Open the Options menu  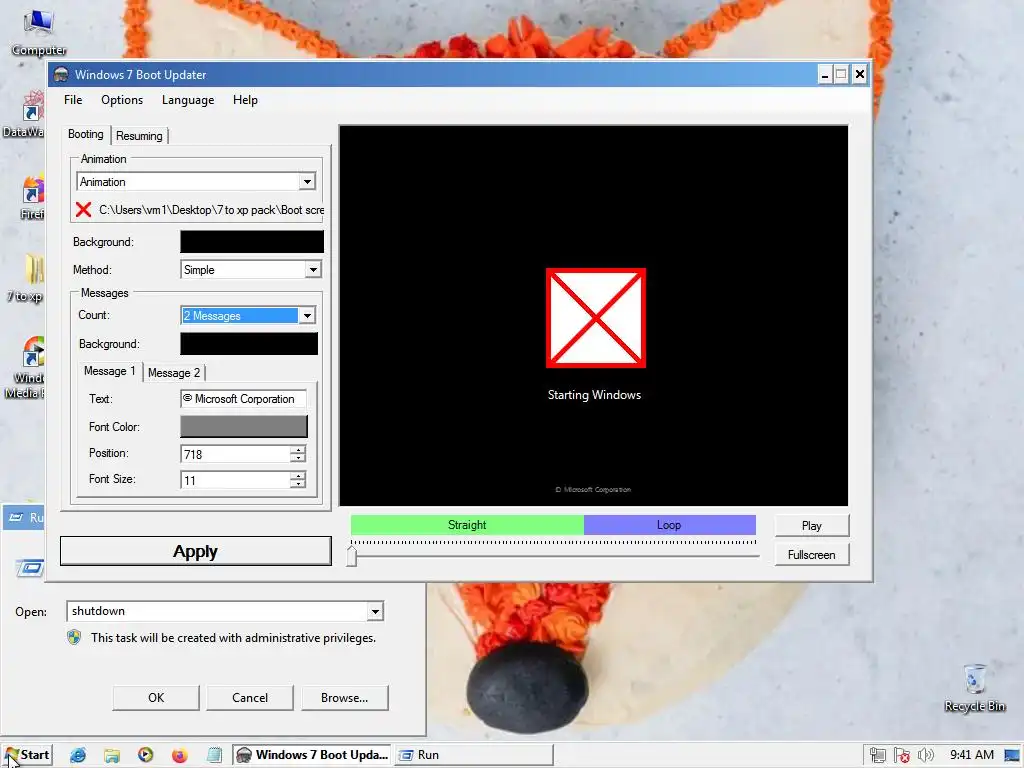[122, 100]
